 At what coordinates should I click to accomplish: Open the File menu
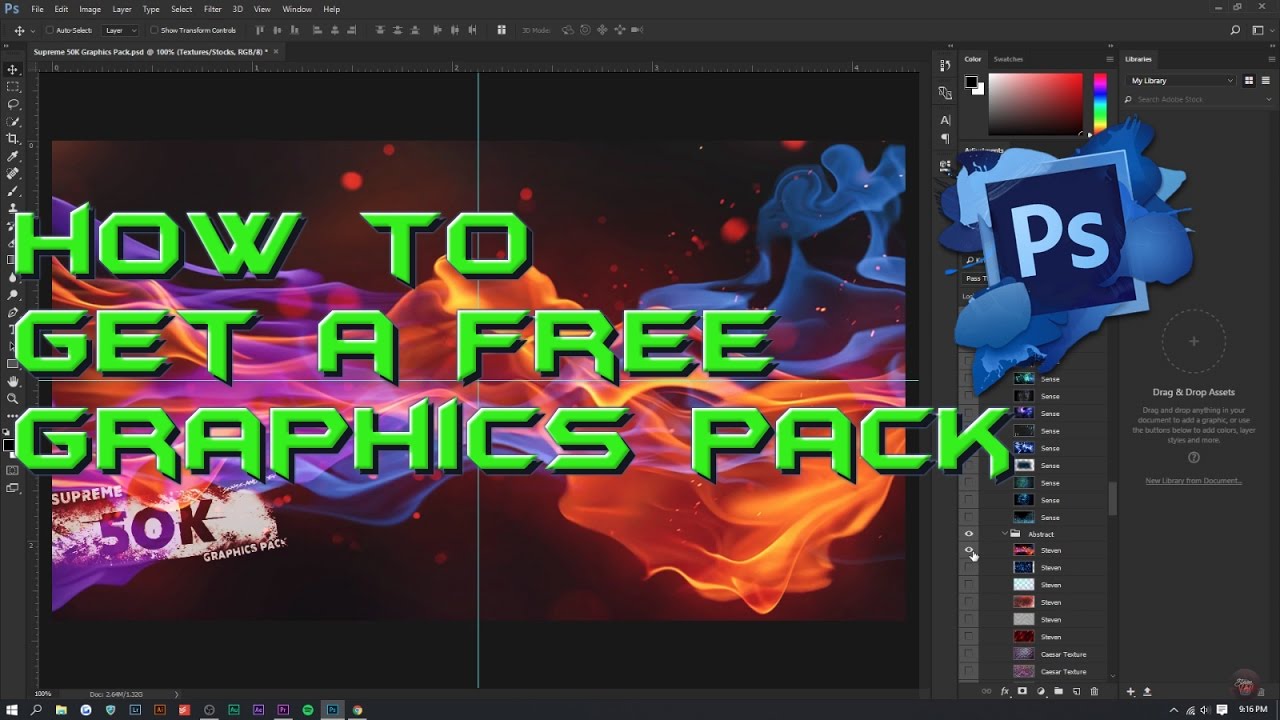(x=37, y=9)
